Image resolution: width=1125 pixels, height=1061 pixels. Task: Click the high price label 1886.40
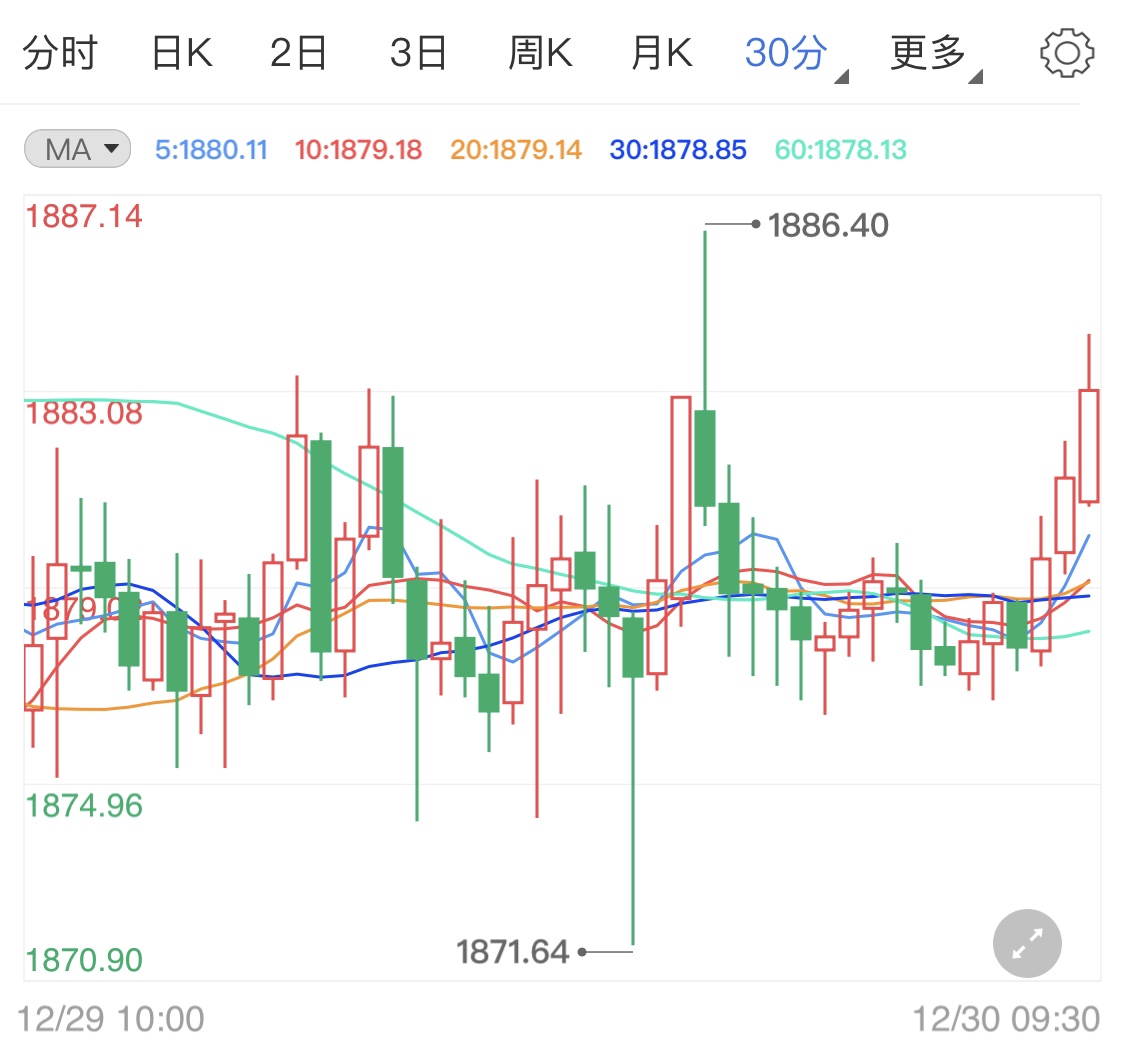point(828,225)
